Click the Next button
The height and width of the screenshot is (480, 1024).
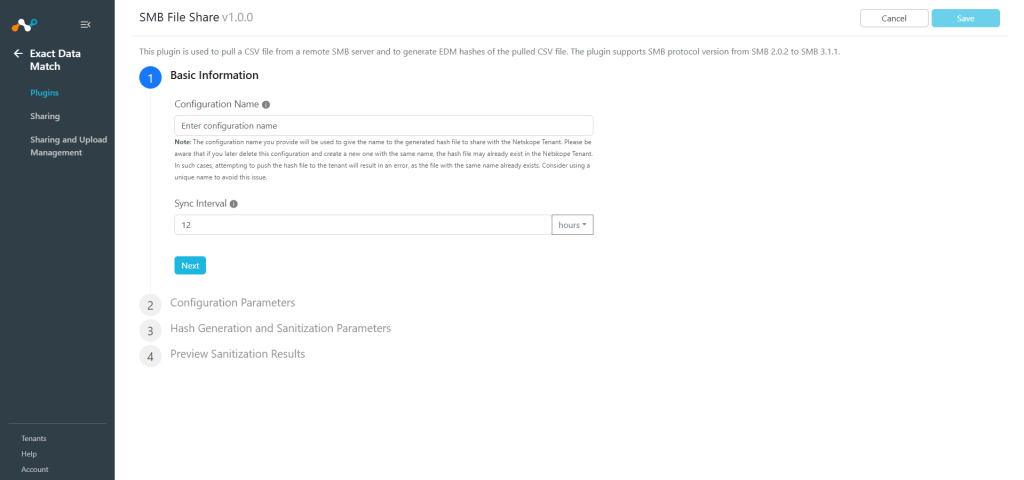click(190, 266)
